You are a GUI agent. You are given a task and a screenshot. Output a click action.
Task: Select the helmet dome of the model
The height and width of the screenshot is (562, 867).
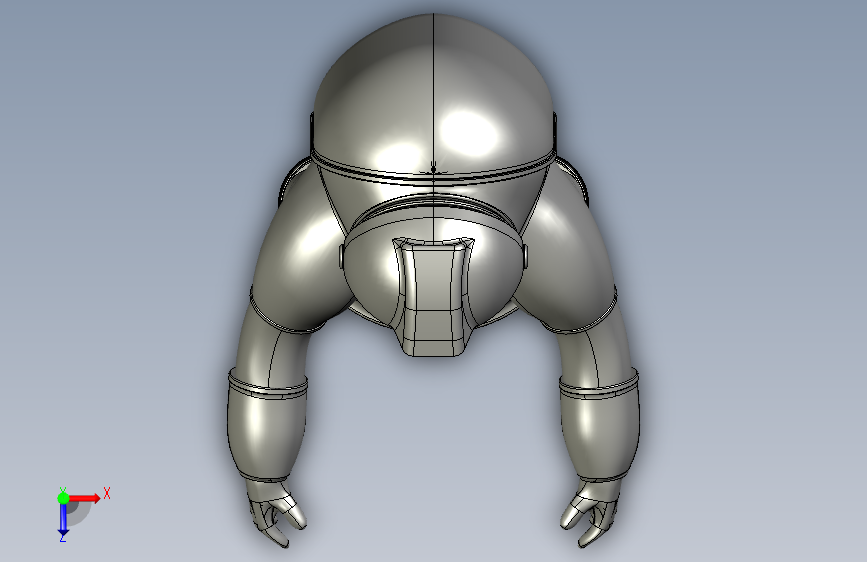(x=433, y=94)
